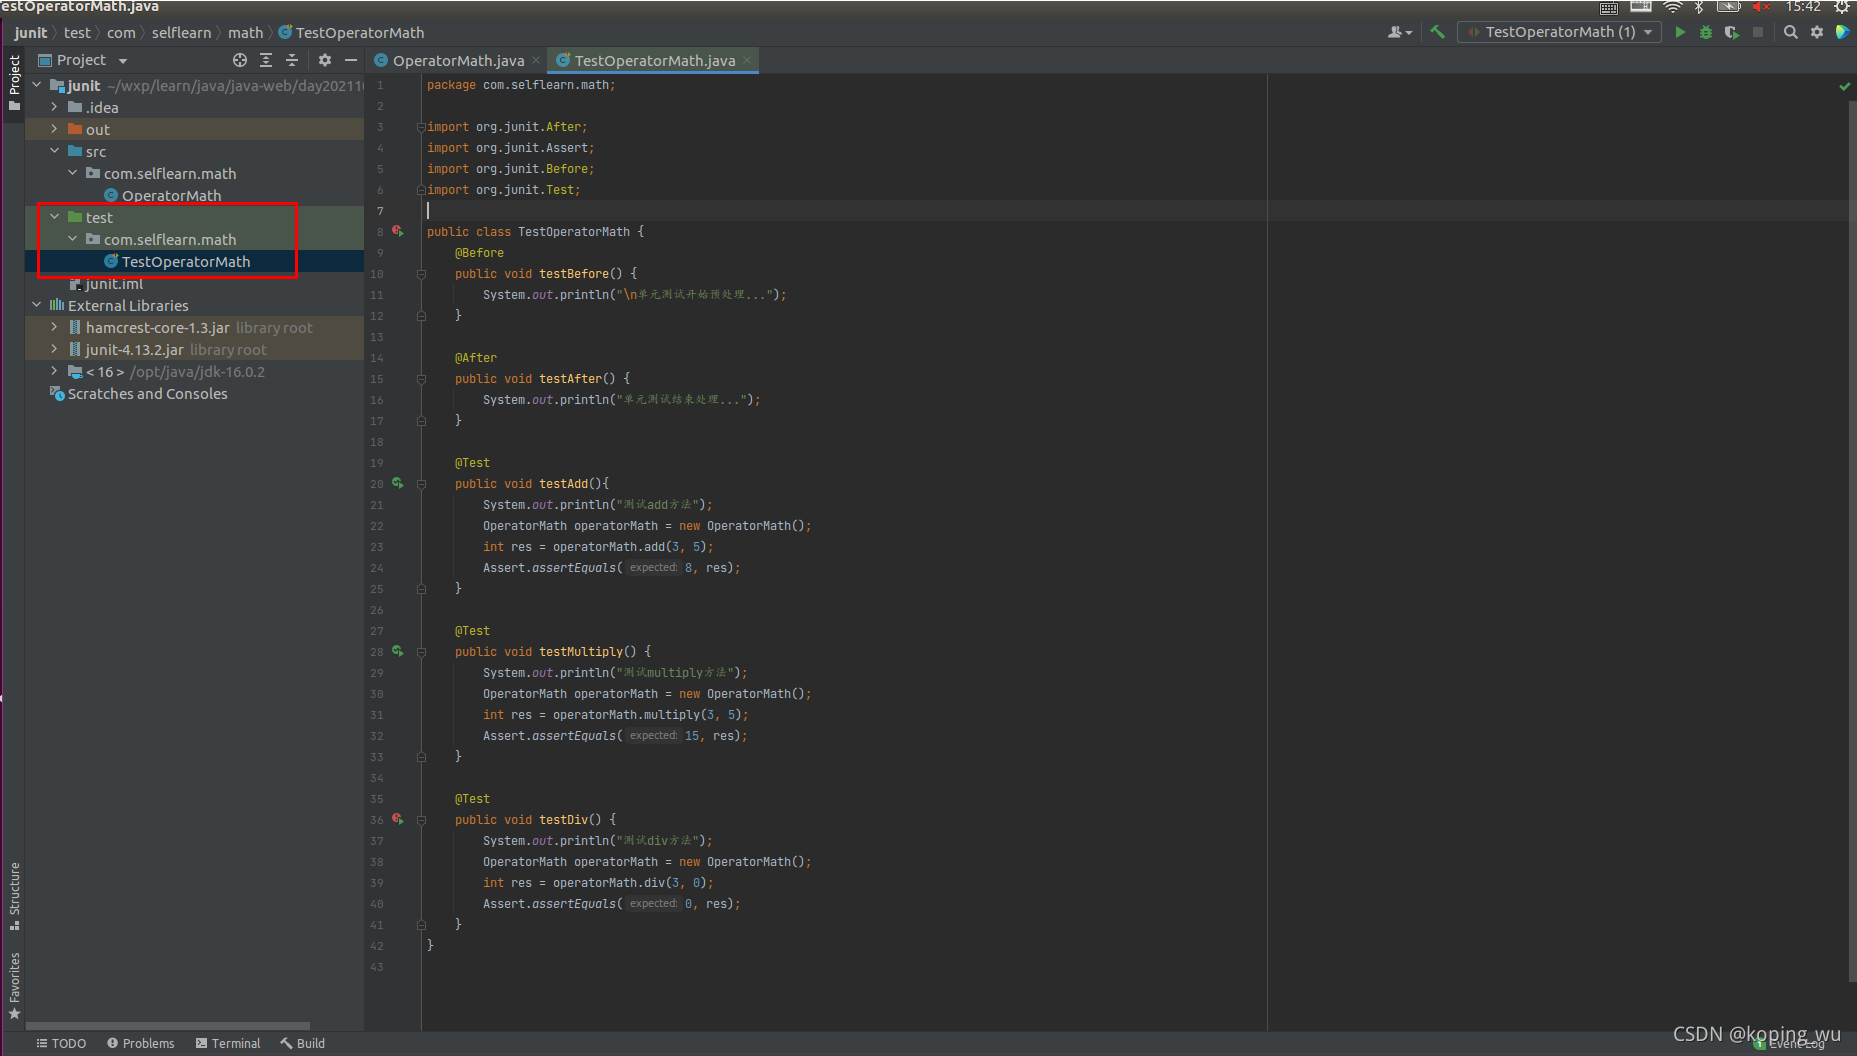Open the Problems tool window tab
This screenshot has height=1056, width=1857.
(x=141, y=1043)
